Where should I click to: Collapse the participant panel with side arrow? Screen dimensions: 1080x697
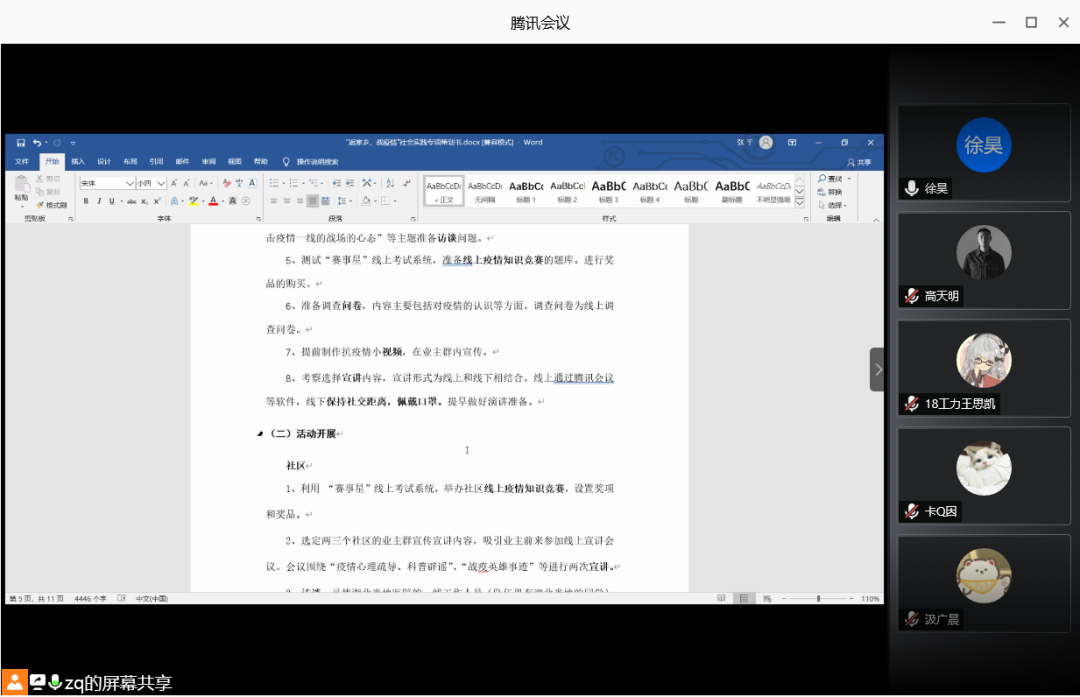pyautogui.click(x=877, y=370)
